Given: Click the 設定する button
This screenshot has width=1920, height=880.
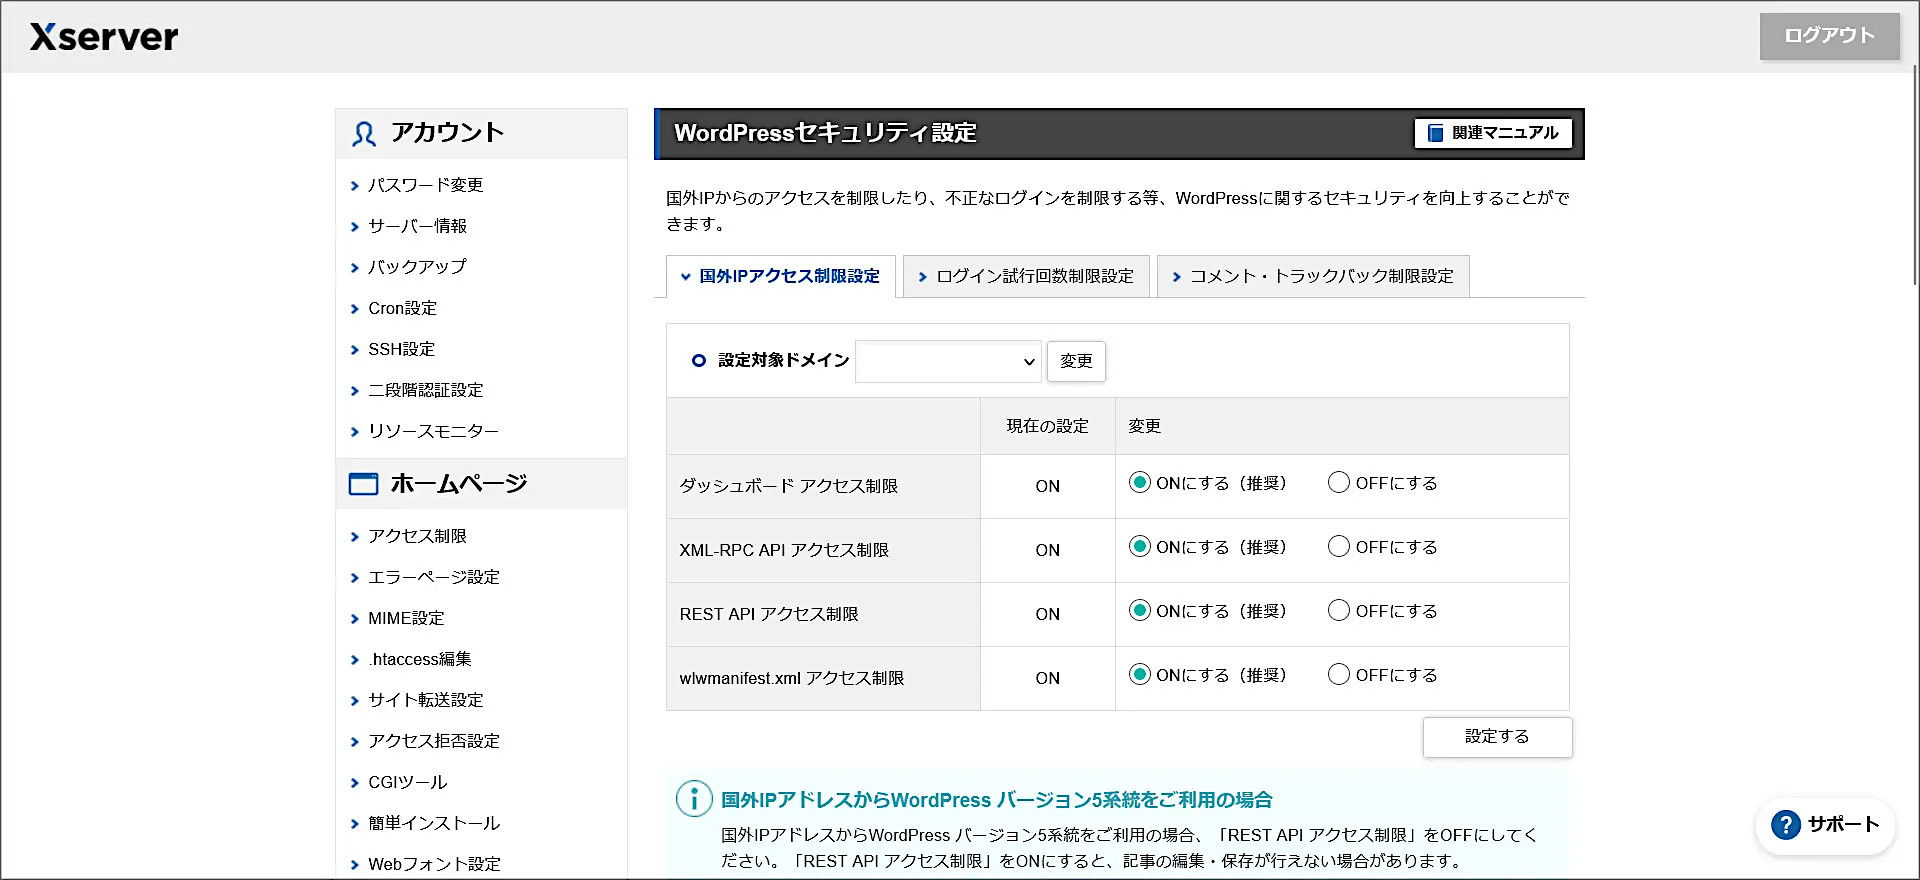Looking at the screenshot, I should point(1497,737).
